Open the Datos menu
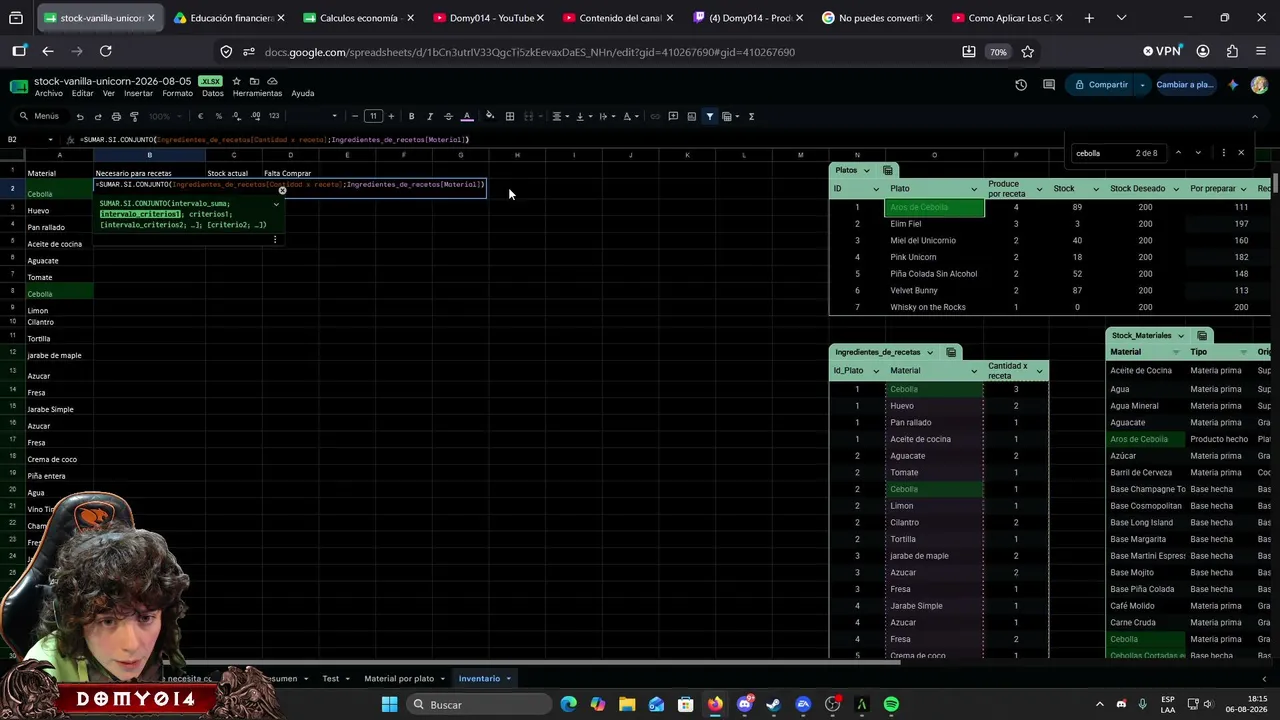Image resolution: width=1280 pixels, height=720 pixels. point(213,93)
